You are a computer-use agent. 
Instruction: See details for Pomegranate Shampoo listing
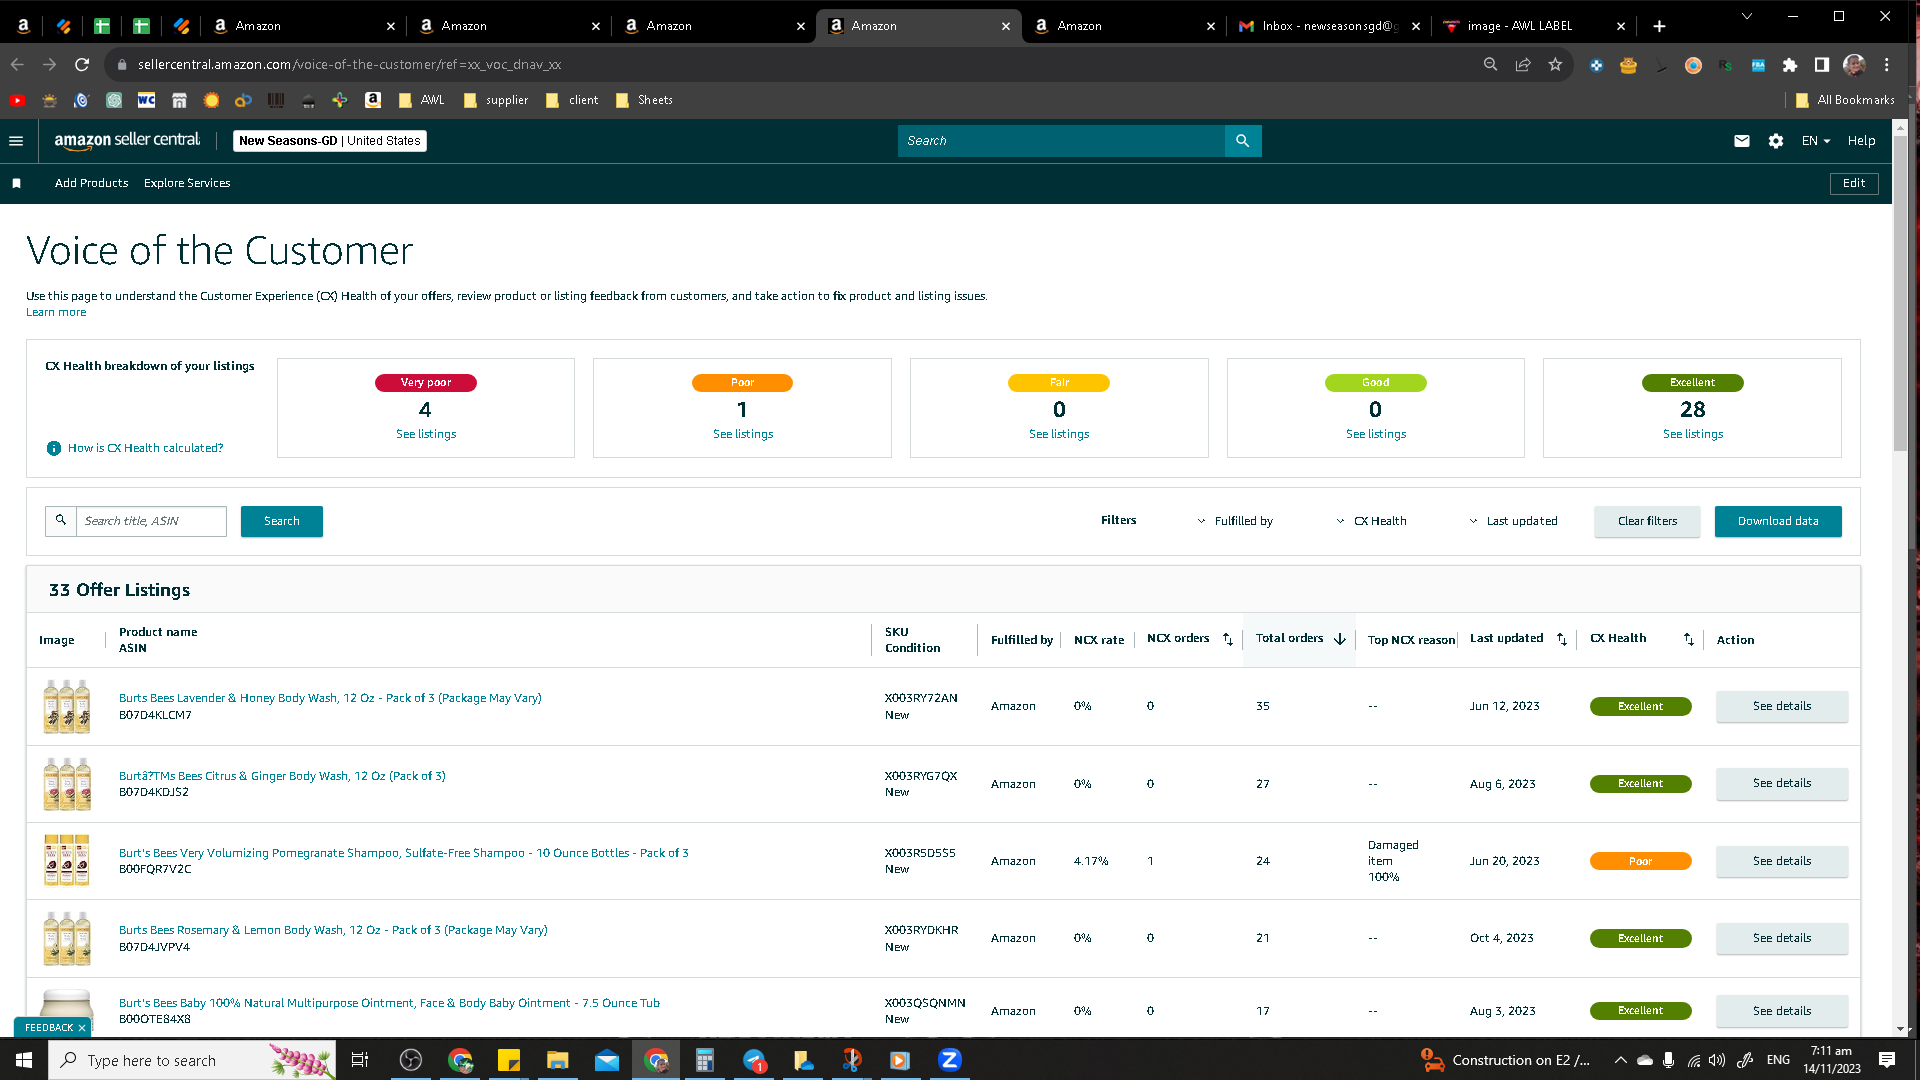pos(1782,861)
